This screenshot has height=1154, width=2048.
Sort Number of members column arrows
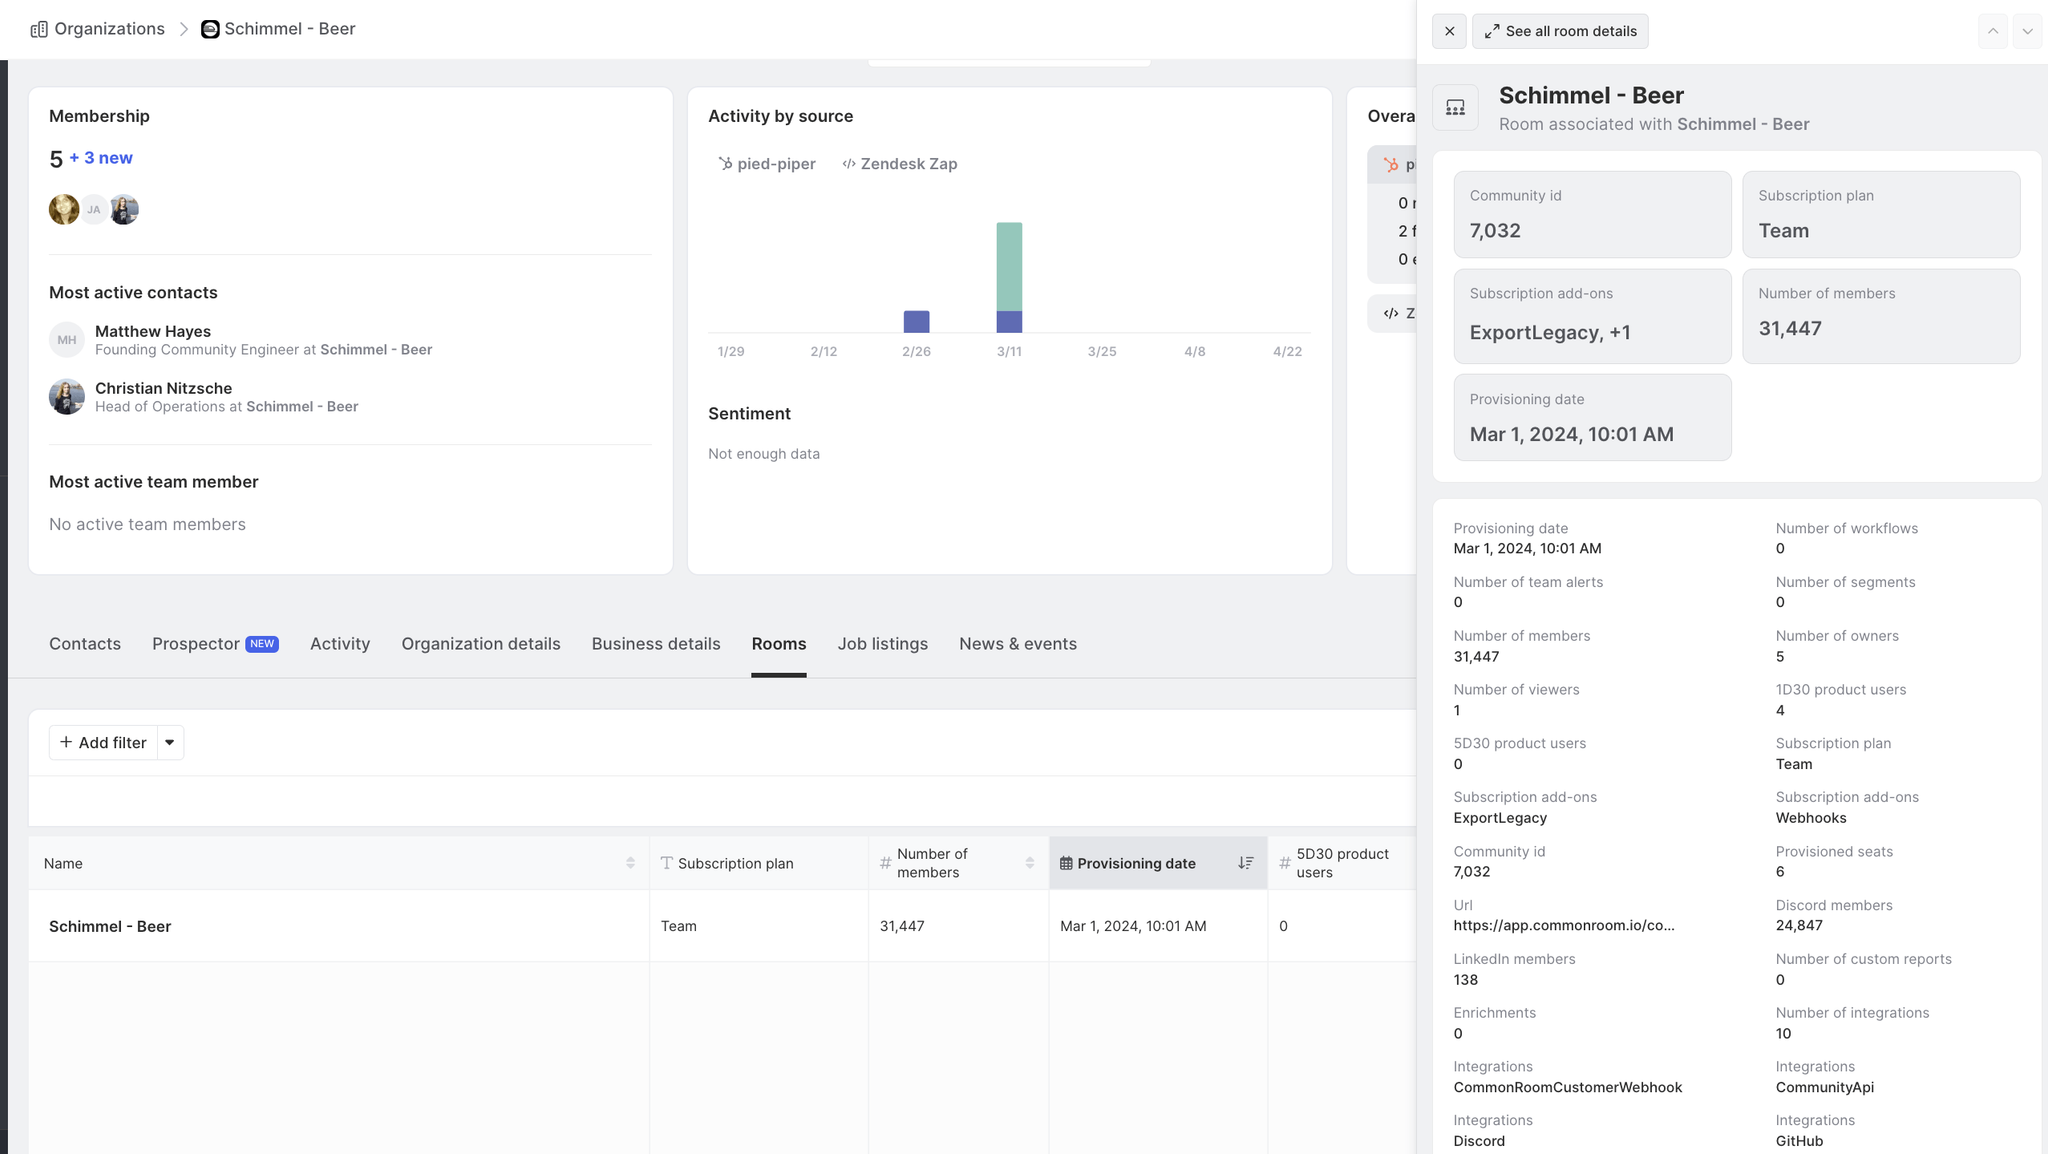pos(1030,863)
